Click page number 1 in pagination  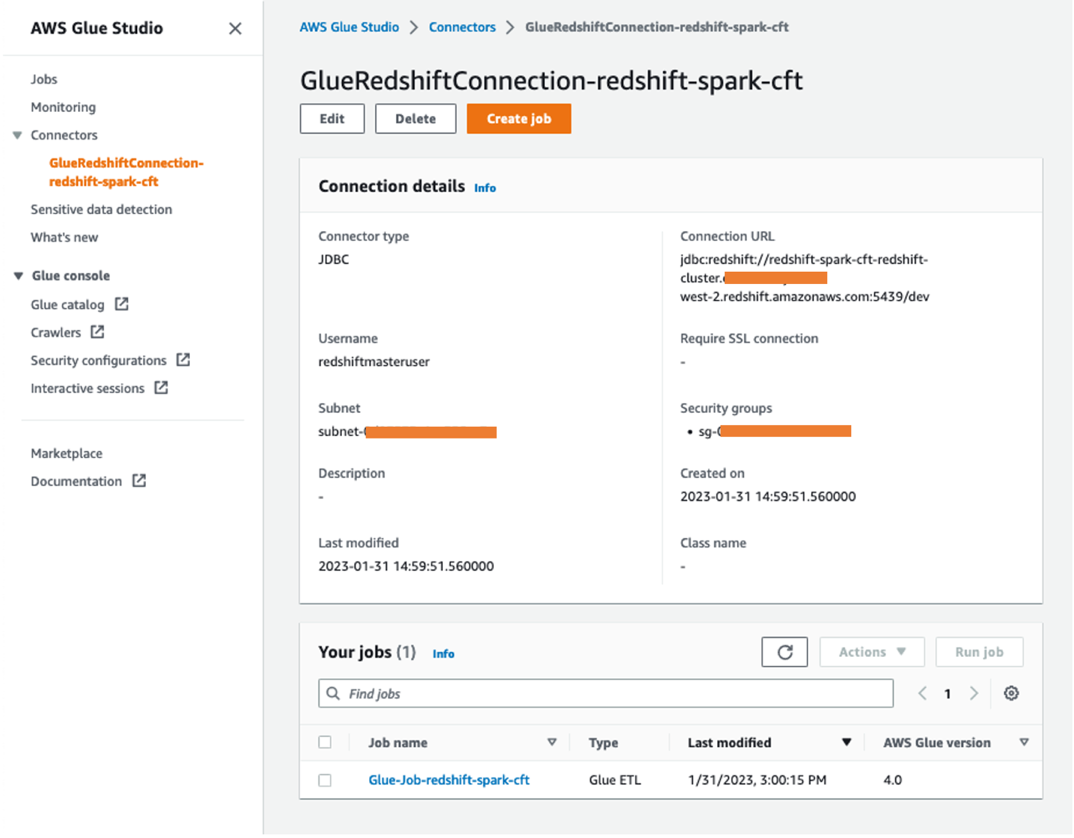point(948,693)
